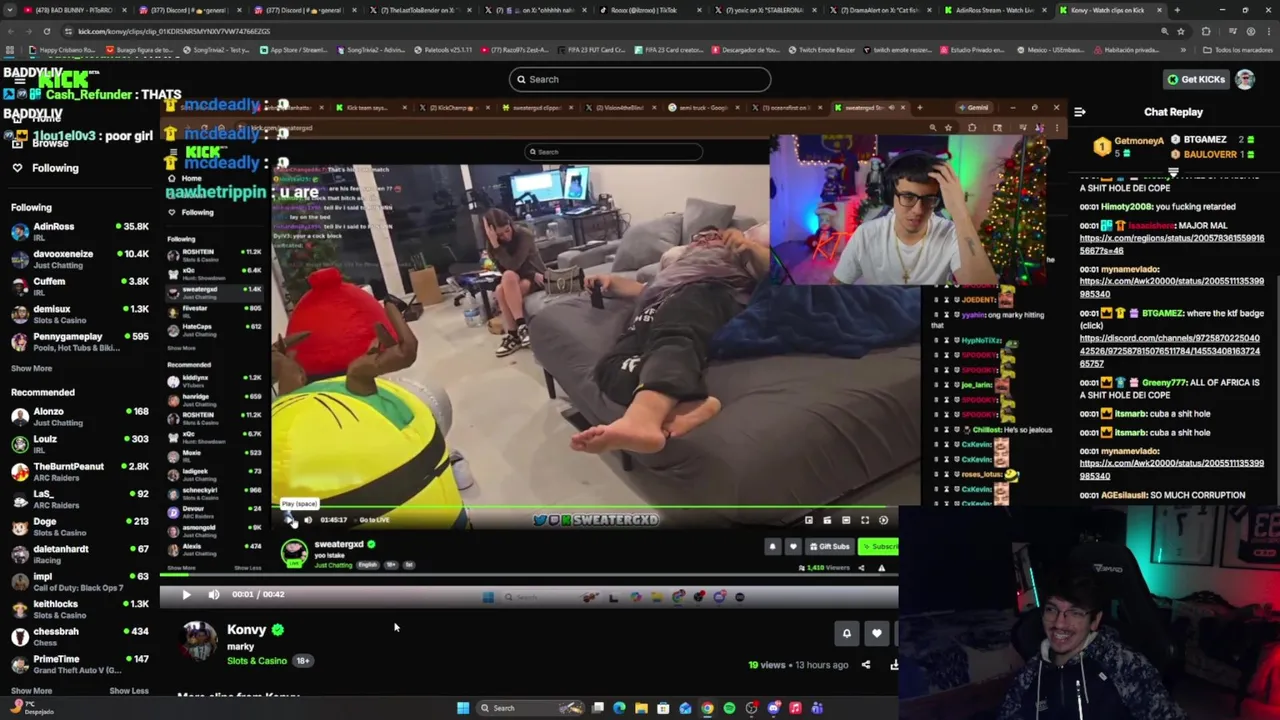Viewport: 1280px width, 720px height.
Task: Toggle fullscreen icon in embedded player
Action: tap(865, 520)
